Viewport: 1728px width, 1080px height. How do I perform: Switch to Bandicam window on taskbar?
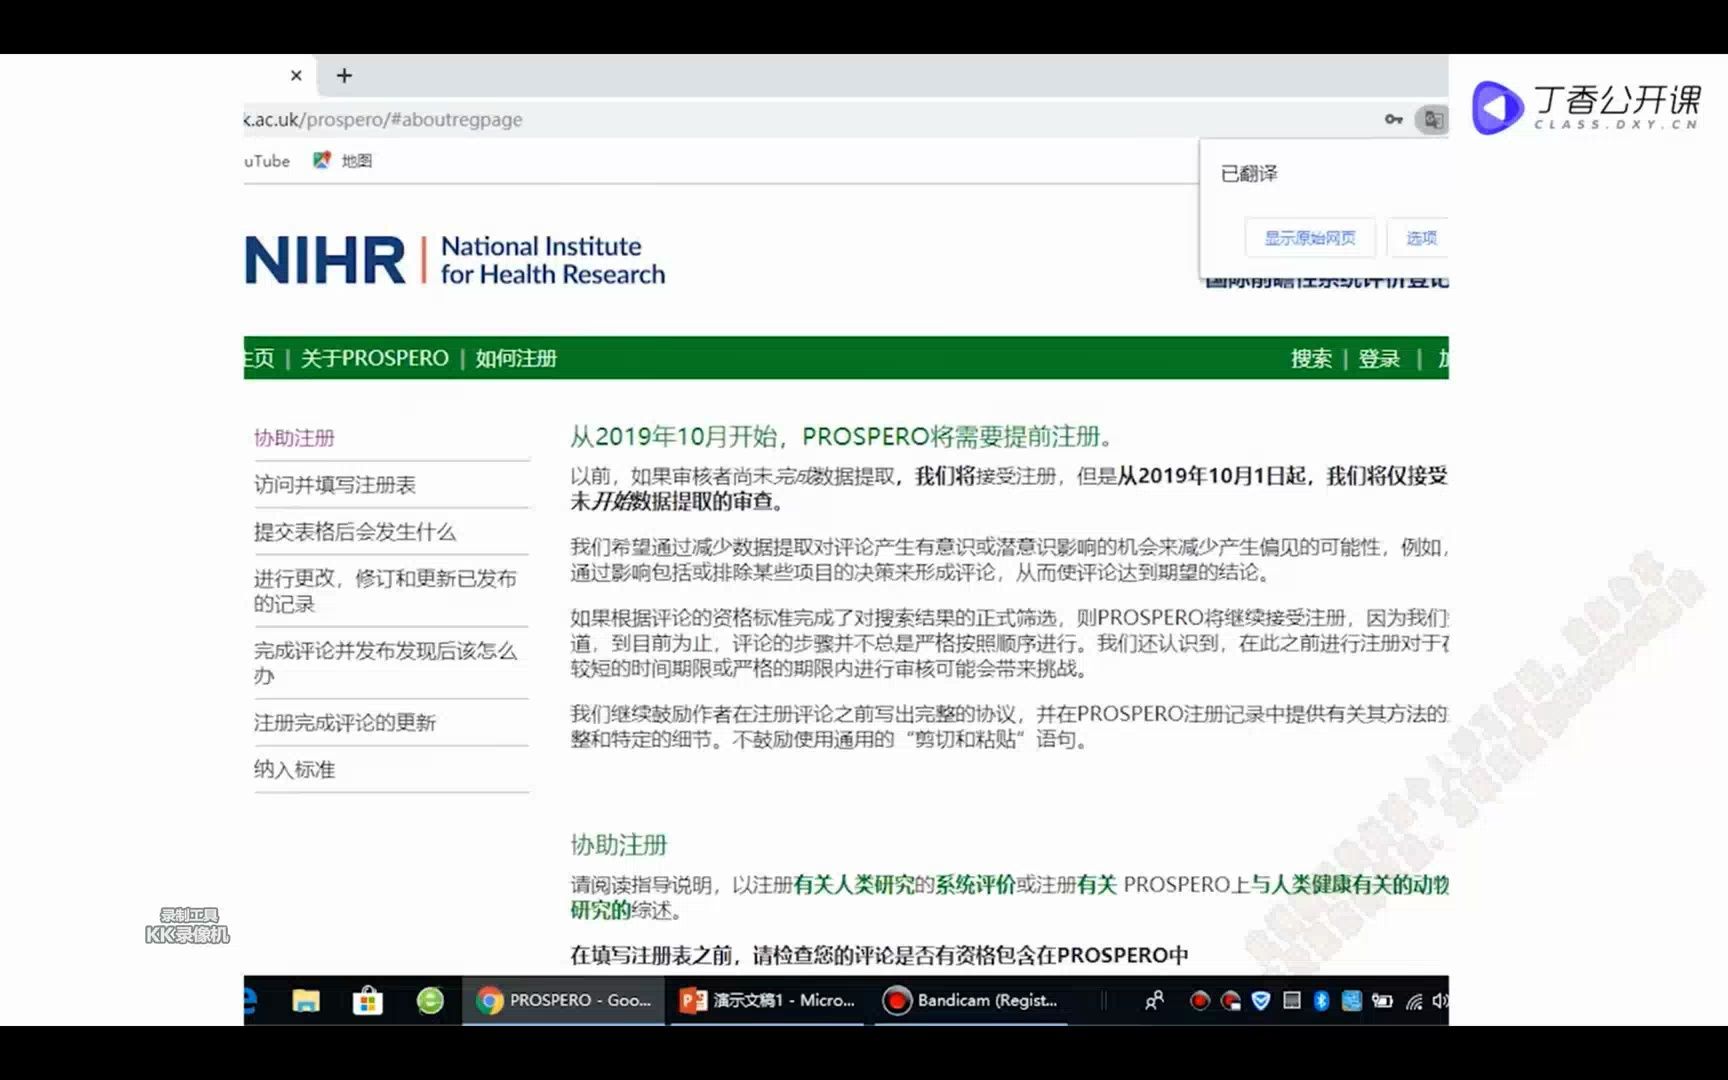click(x=972, y=1000)
